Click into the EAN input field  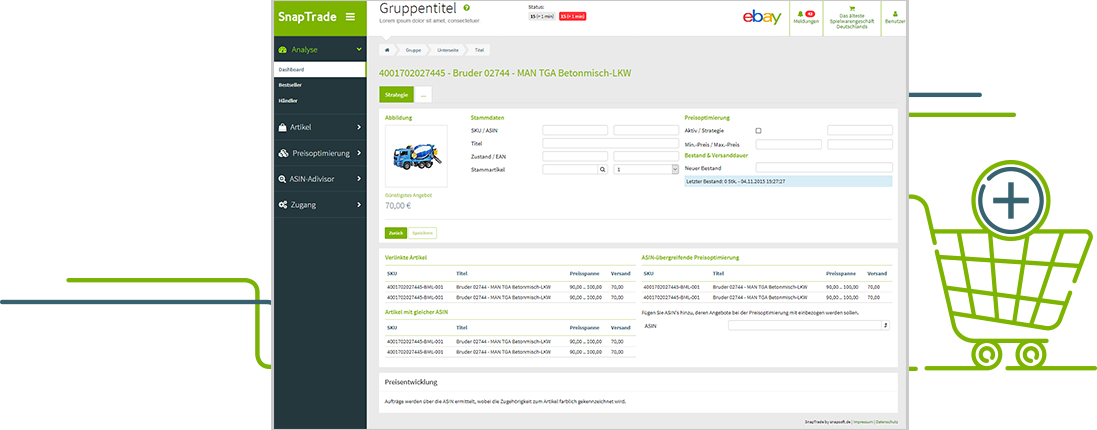646,156
